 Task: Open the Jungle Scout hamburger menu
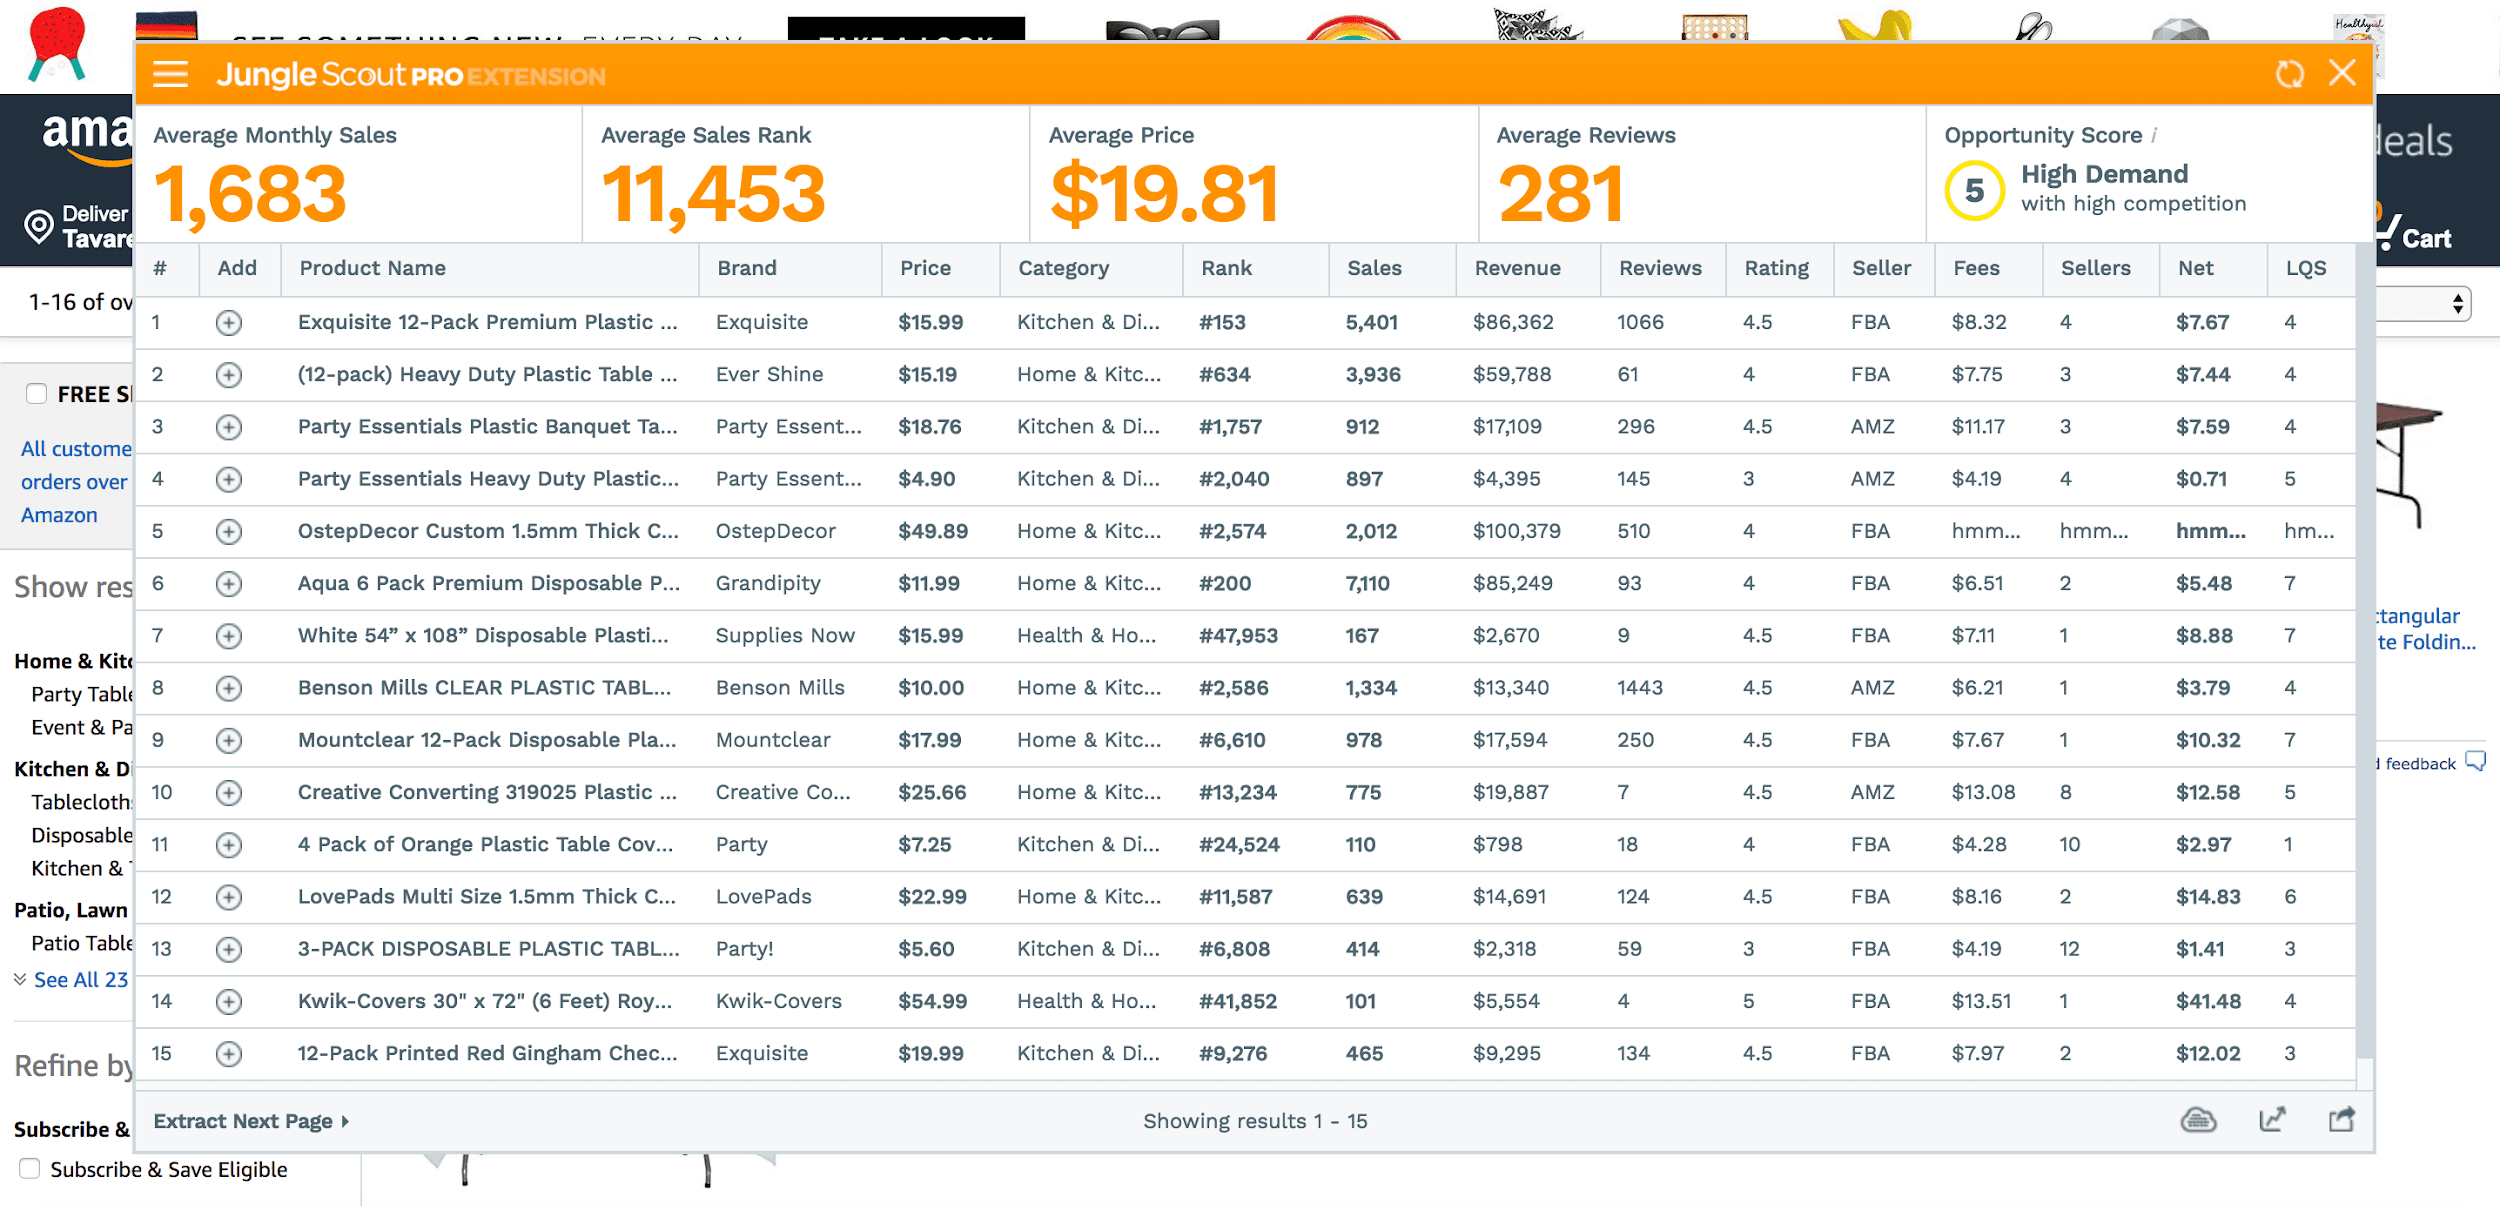pos(170,74)
